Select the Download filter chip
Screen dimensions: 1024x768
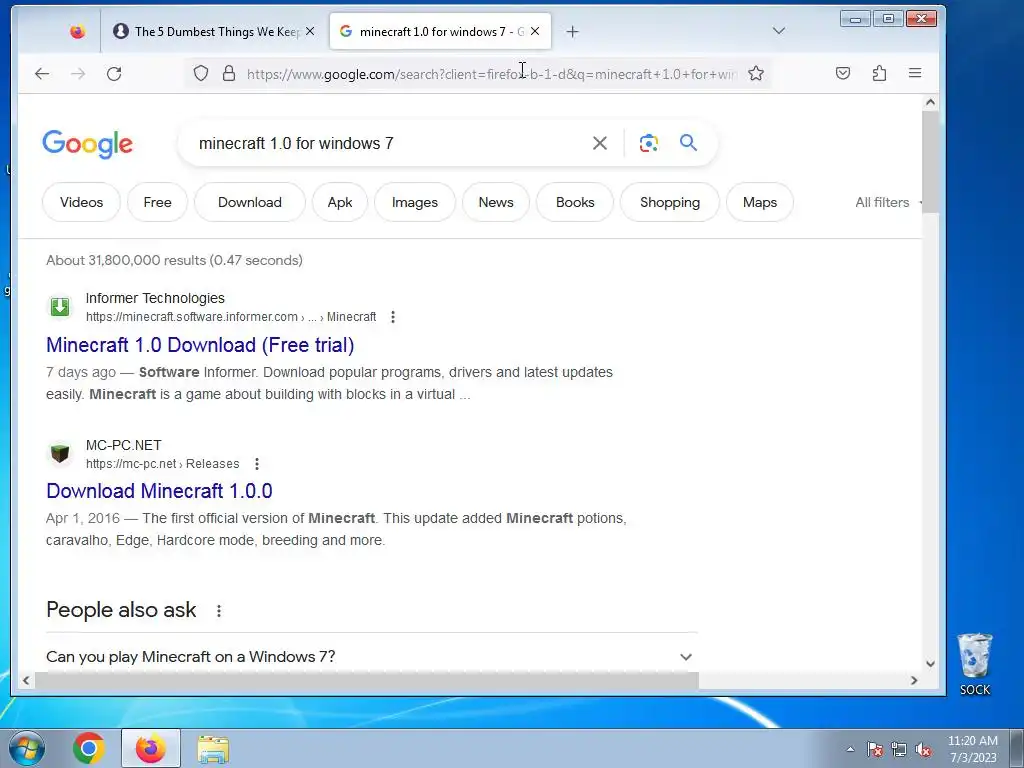(249, 202)
